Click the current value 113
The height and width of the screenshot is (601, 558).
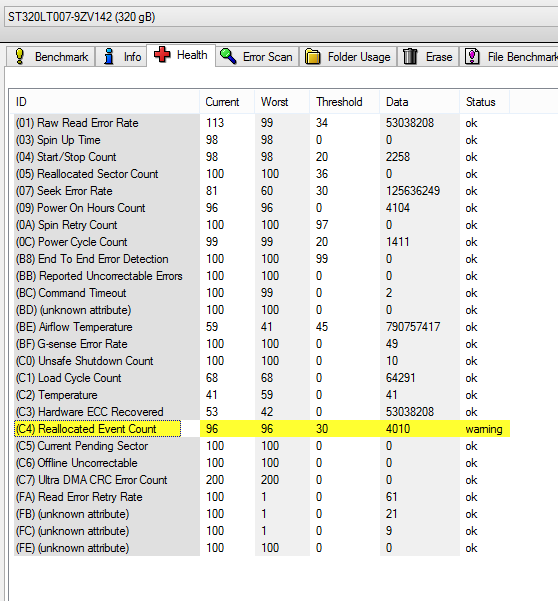(x=215, y=123)
